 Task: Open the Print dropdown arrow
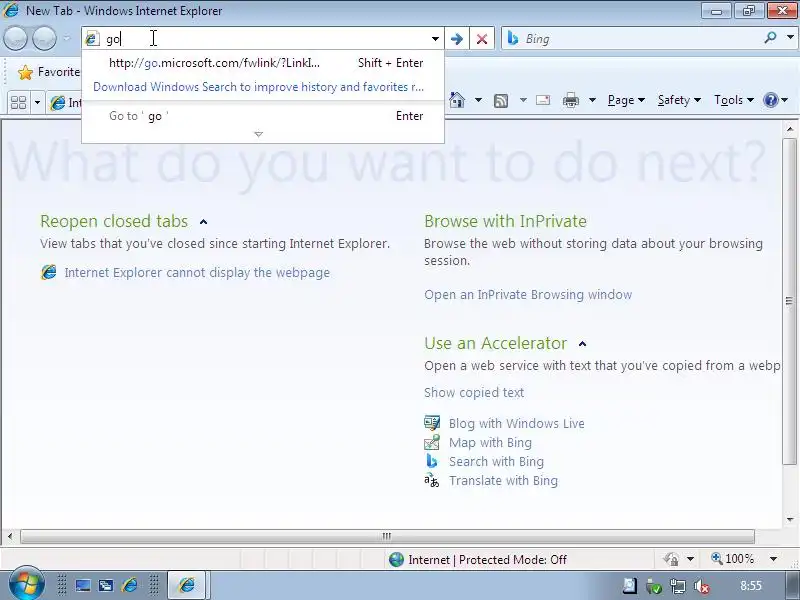pos(592,100)
